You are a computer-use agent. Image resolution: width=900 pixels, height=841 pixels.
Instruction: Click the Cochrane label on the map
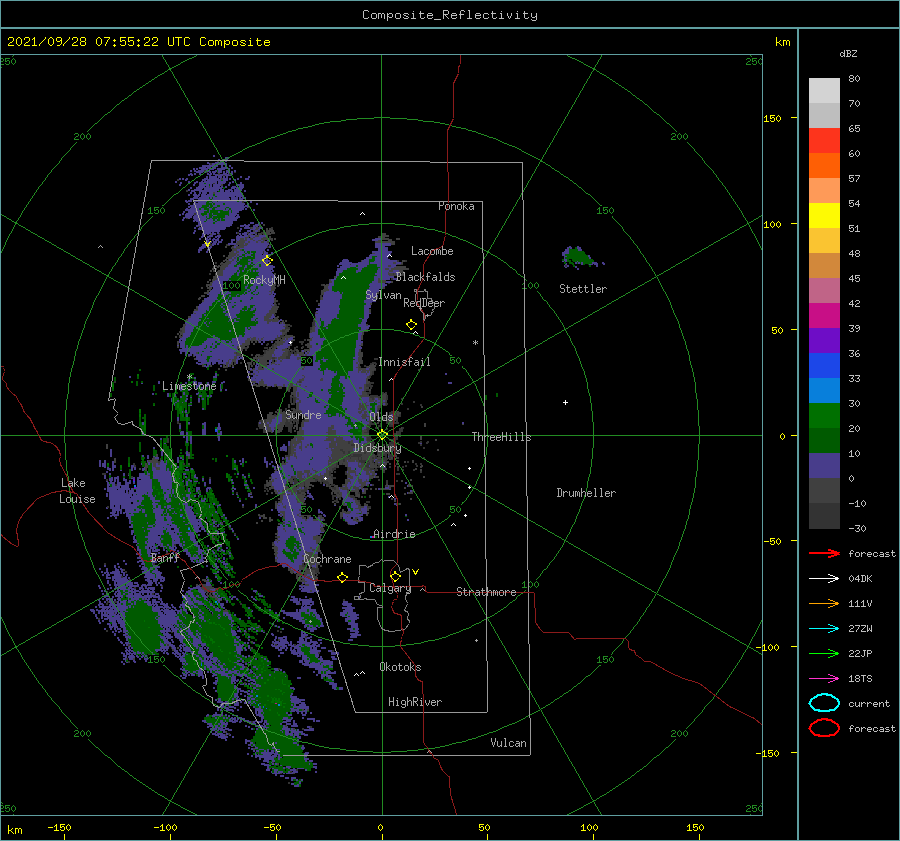click(x=327, y=559)
